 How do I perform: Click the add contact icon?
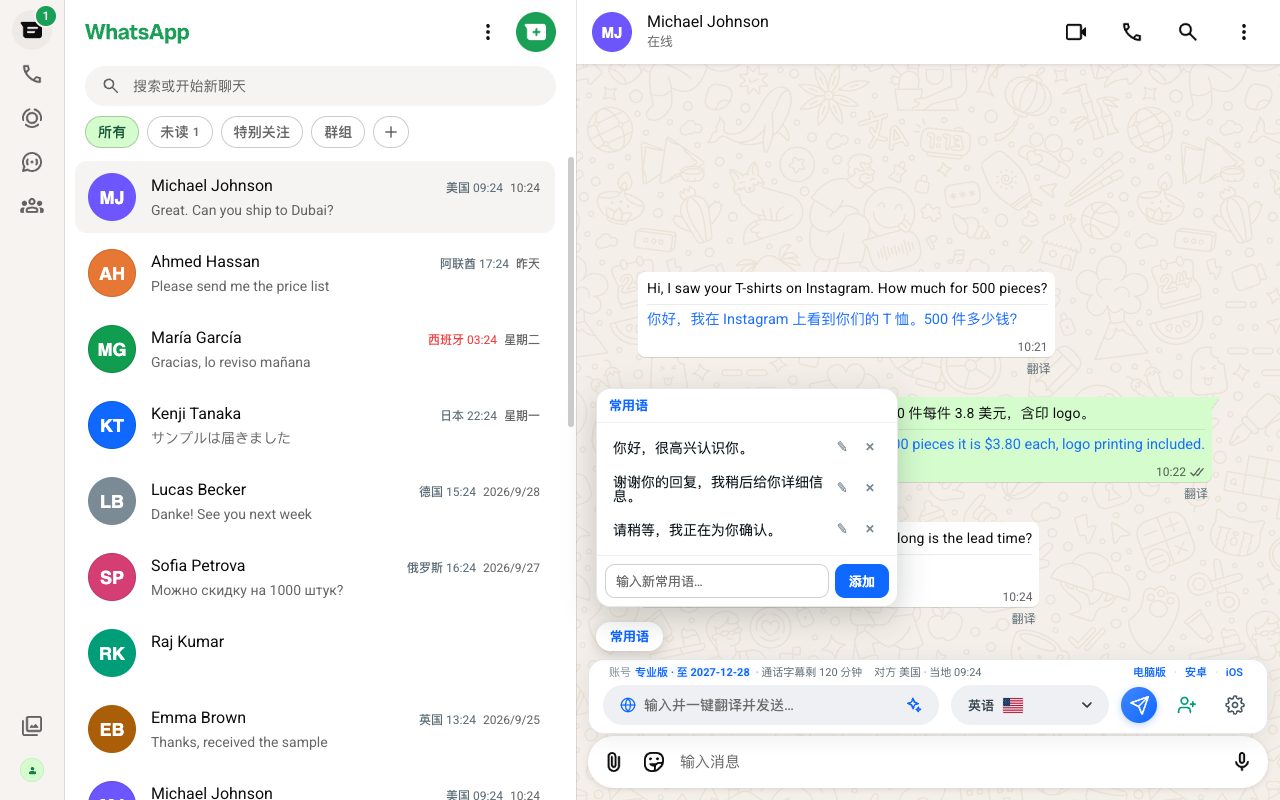[x=1187, y=705]
